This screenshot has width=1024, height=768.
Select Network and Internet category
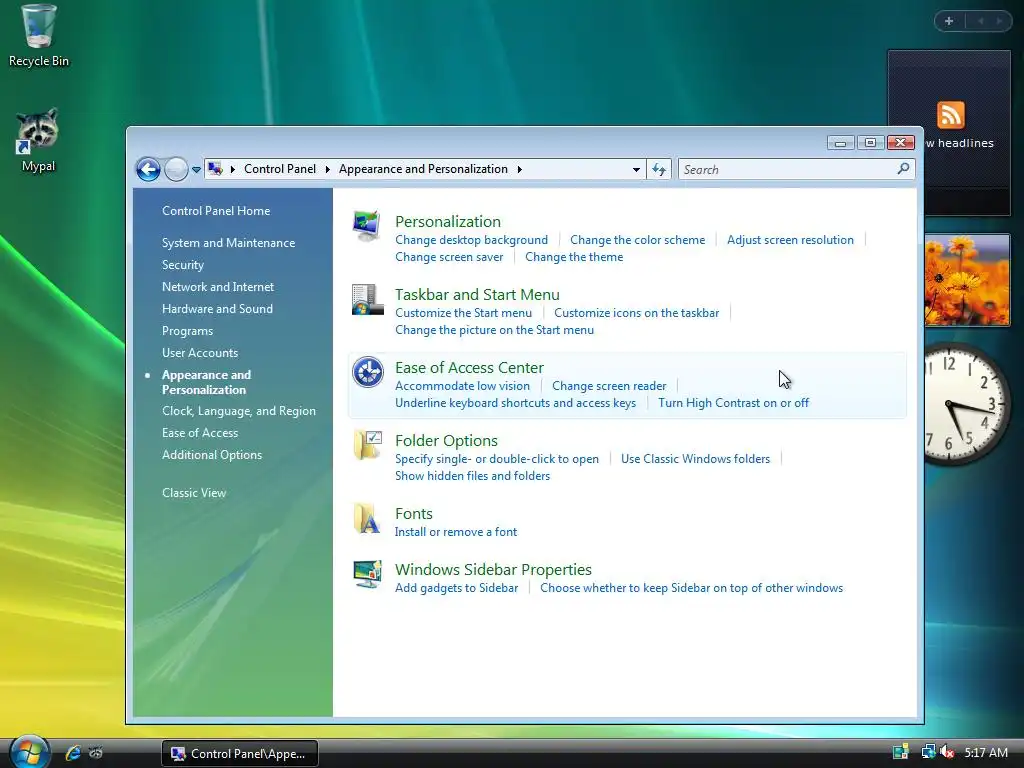(x=217, y=287)
